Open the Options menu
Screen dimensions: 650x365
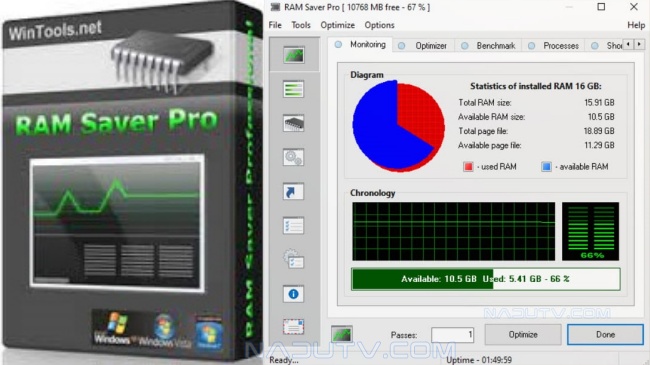379,25
